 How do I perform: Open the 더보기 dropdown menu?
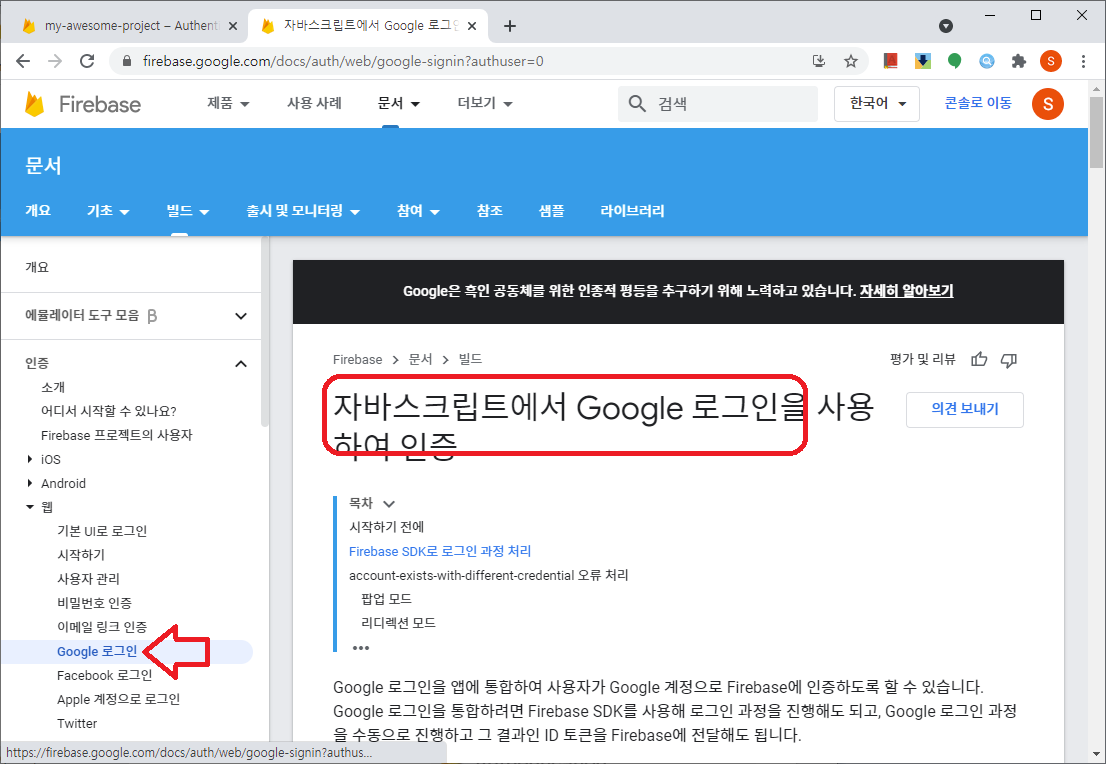pos(485,104)
